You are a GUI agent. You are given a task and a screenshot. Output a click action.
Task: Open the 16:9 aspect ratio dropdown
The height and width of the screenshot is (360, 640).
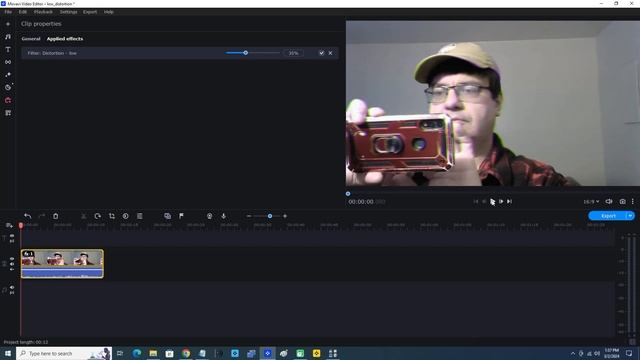591,202
